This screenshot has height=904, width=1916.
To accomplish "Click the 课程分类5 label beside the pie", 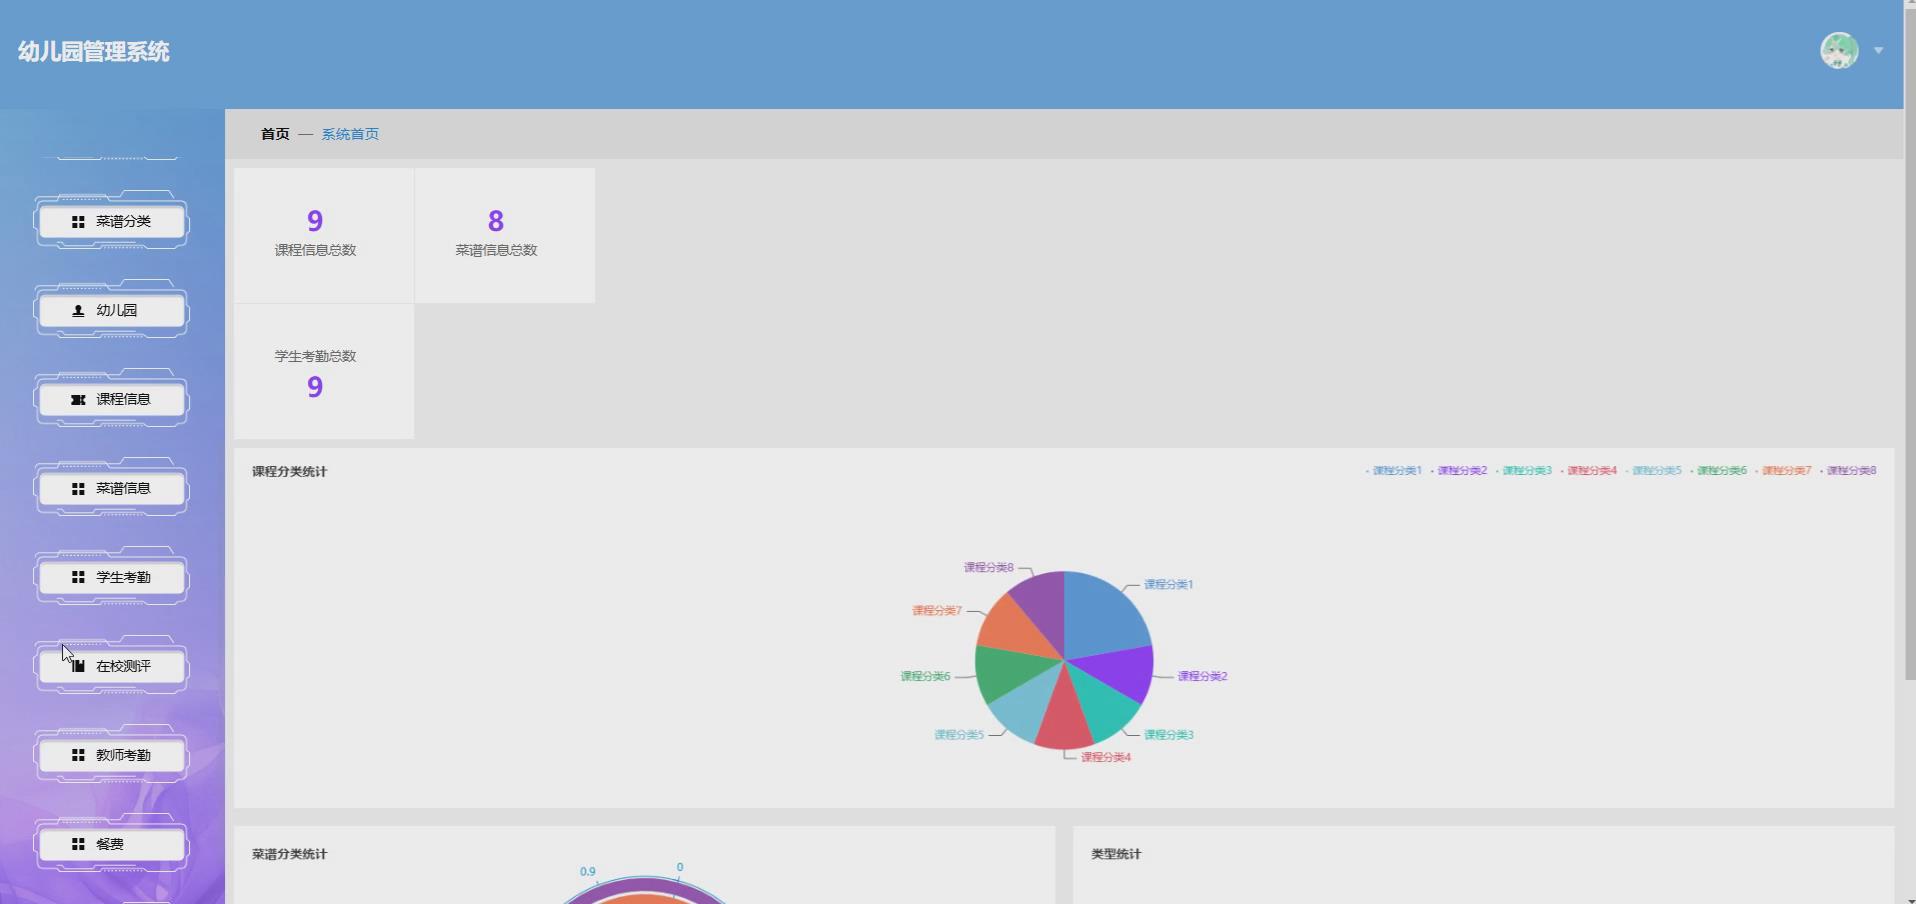I will coord(959,735).
